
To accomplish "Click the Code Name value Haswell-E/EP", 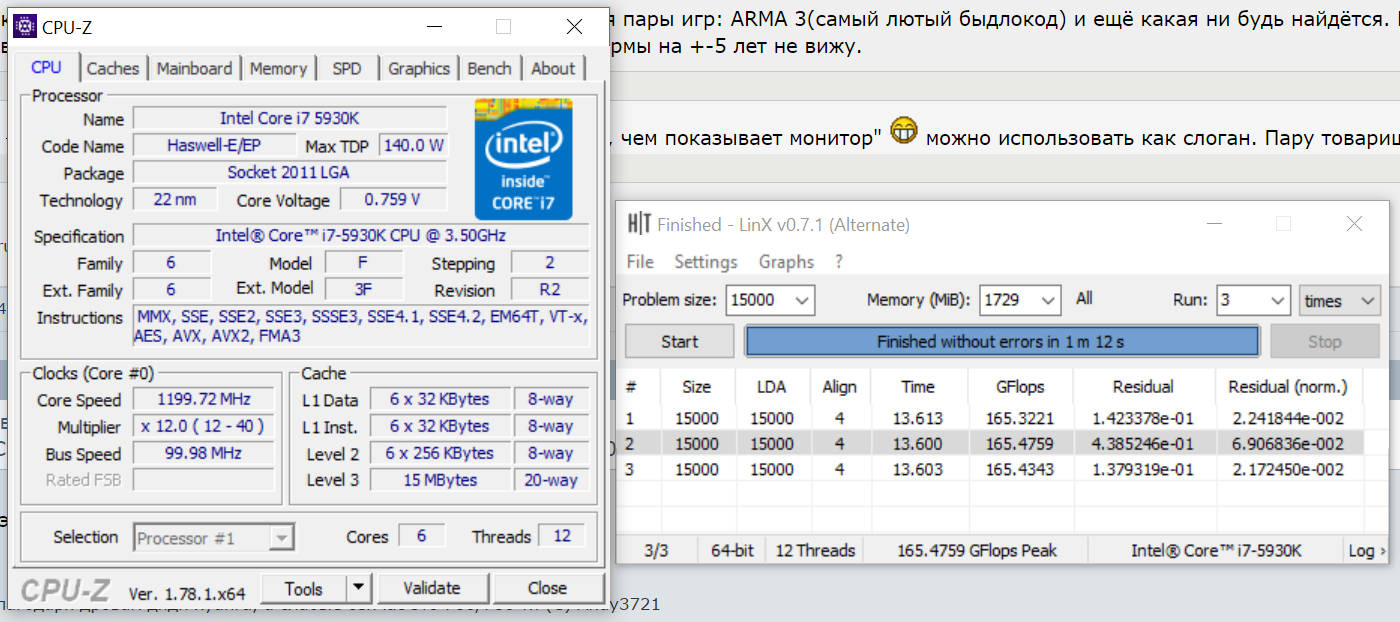I will (x=216, y=146).
